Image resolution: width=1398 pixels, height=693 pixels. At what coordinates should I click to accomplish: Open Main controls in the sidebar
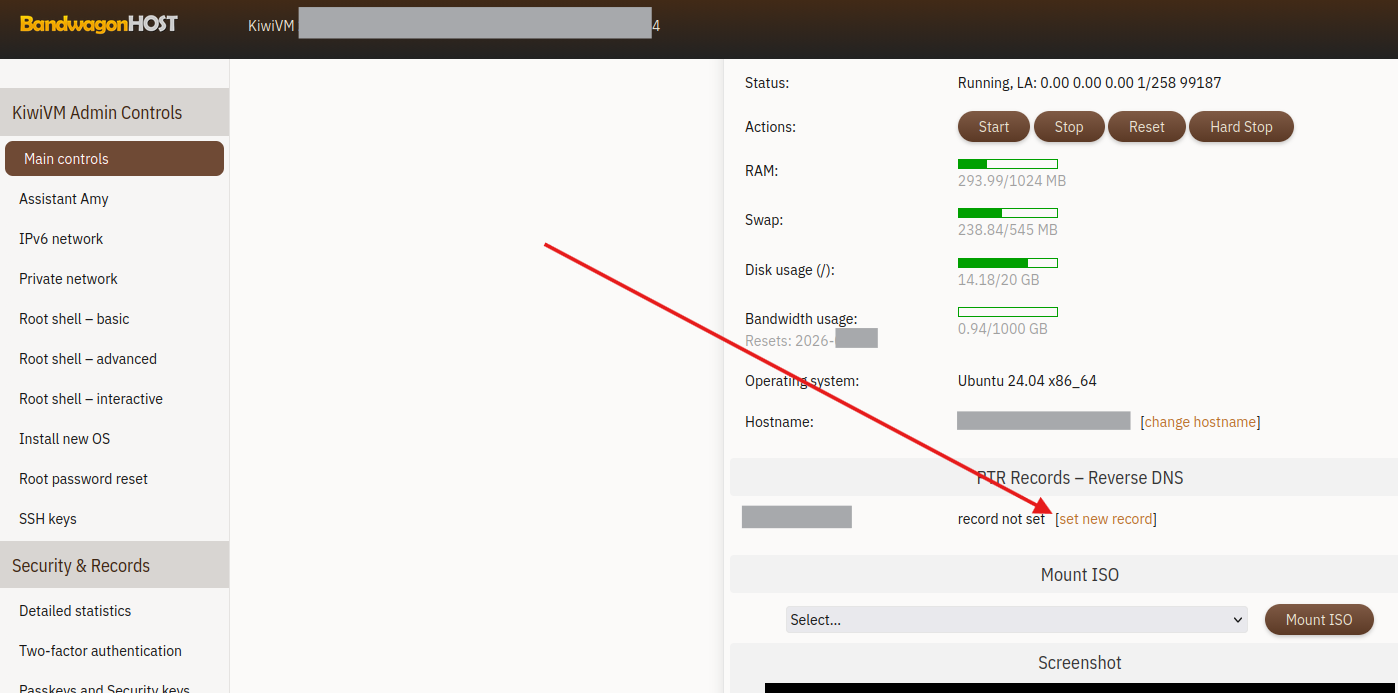[x=114, y=158]
